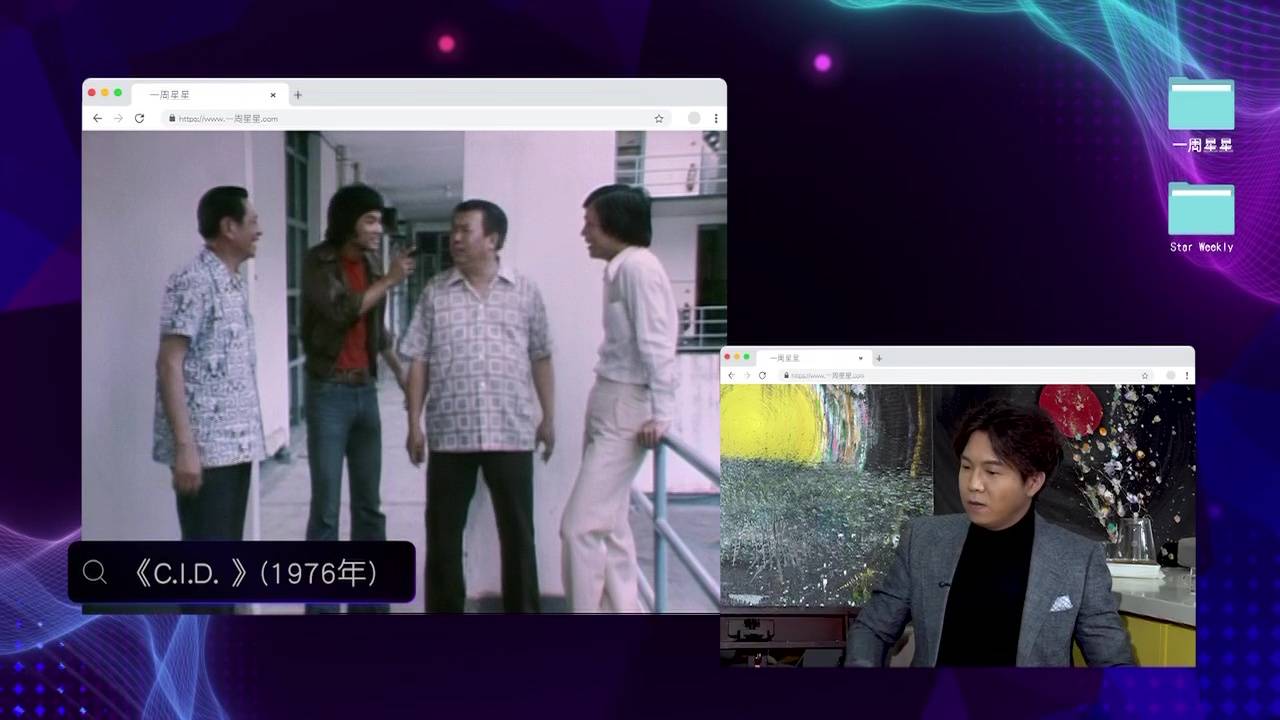The height and width of the screenshot is (720, 1280).
Task: Click the address bar in the large browser
Action: pyautogui.click(x=400, y=118)
